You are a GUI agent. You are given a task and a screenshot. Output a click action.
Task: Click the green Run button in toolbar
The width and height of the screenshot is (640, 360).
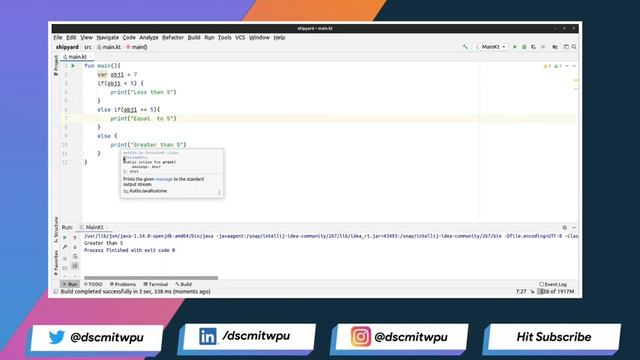(x=515, y=47)
